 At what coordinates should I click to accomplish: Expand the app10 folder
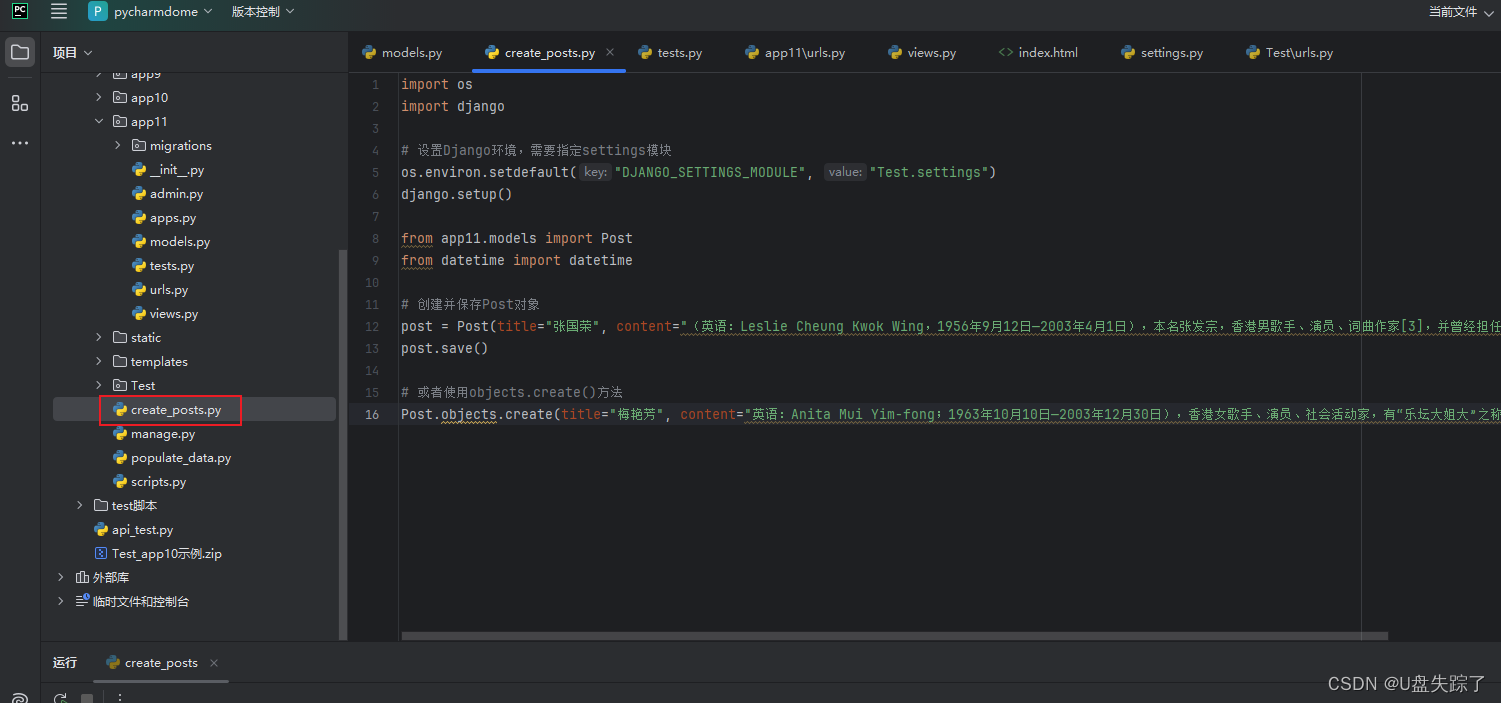tap(99, 97)
